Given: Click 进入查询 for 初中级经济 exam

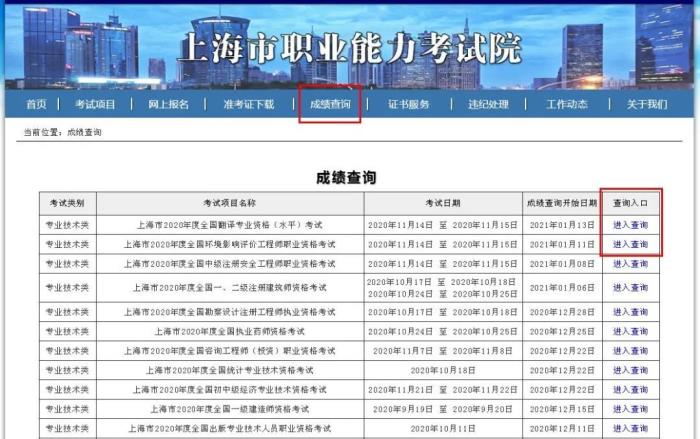Looking at the screenshot, I should click(x=630, y=390).
